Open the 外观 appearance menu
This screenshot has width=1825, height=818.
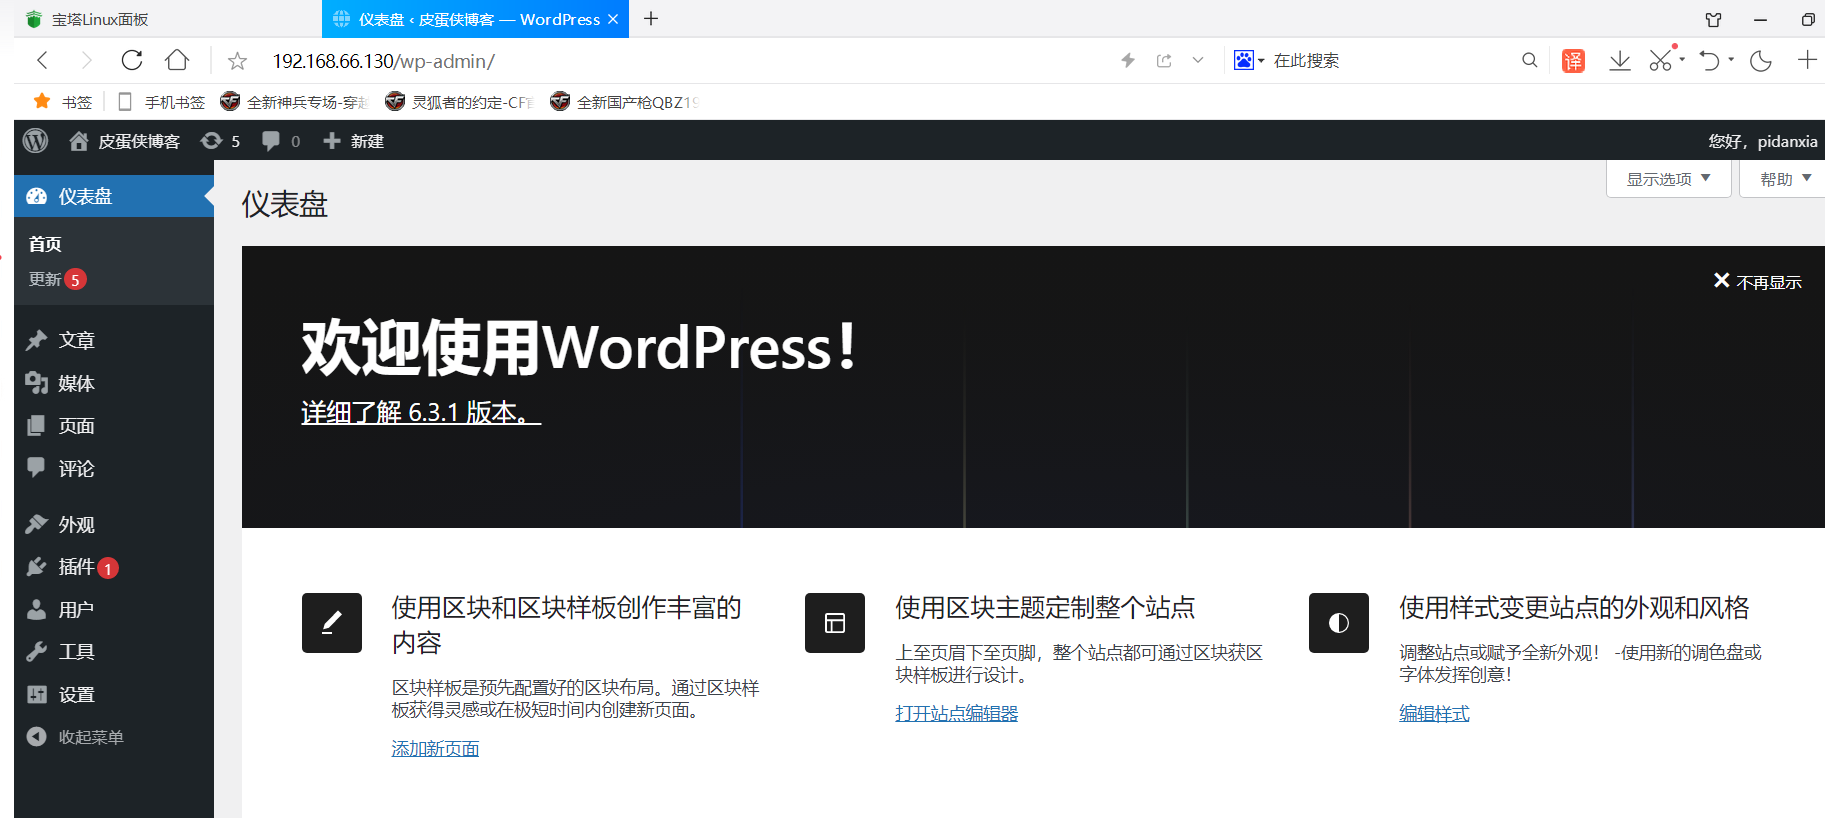pyautogui.click(x=76, y=525)
